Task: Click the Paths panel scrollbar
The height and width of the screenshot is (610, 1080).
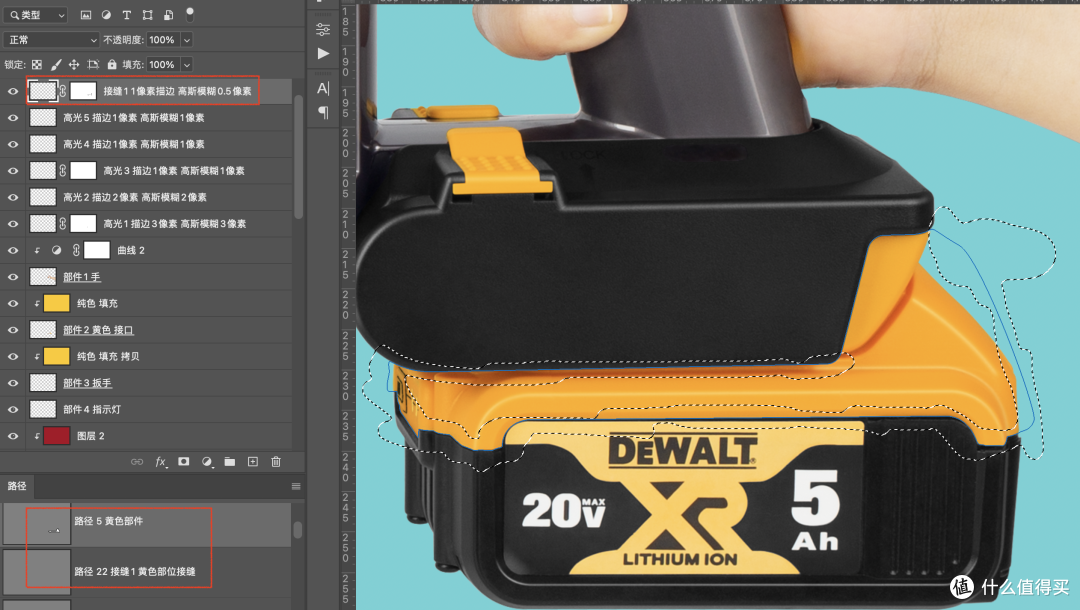Action: point(298,530)
